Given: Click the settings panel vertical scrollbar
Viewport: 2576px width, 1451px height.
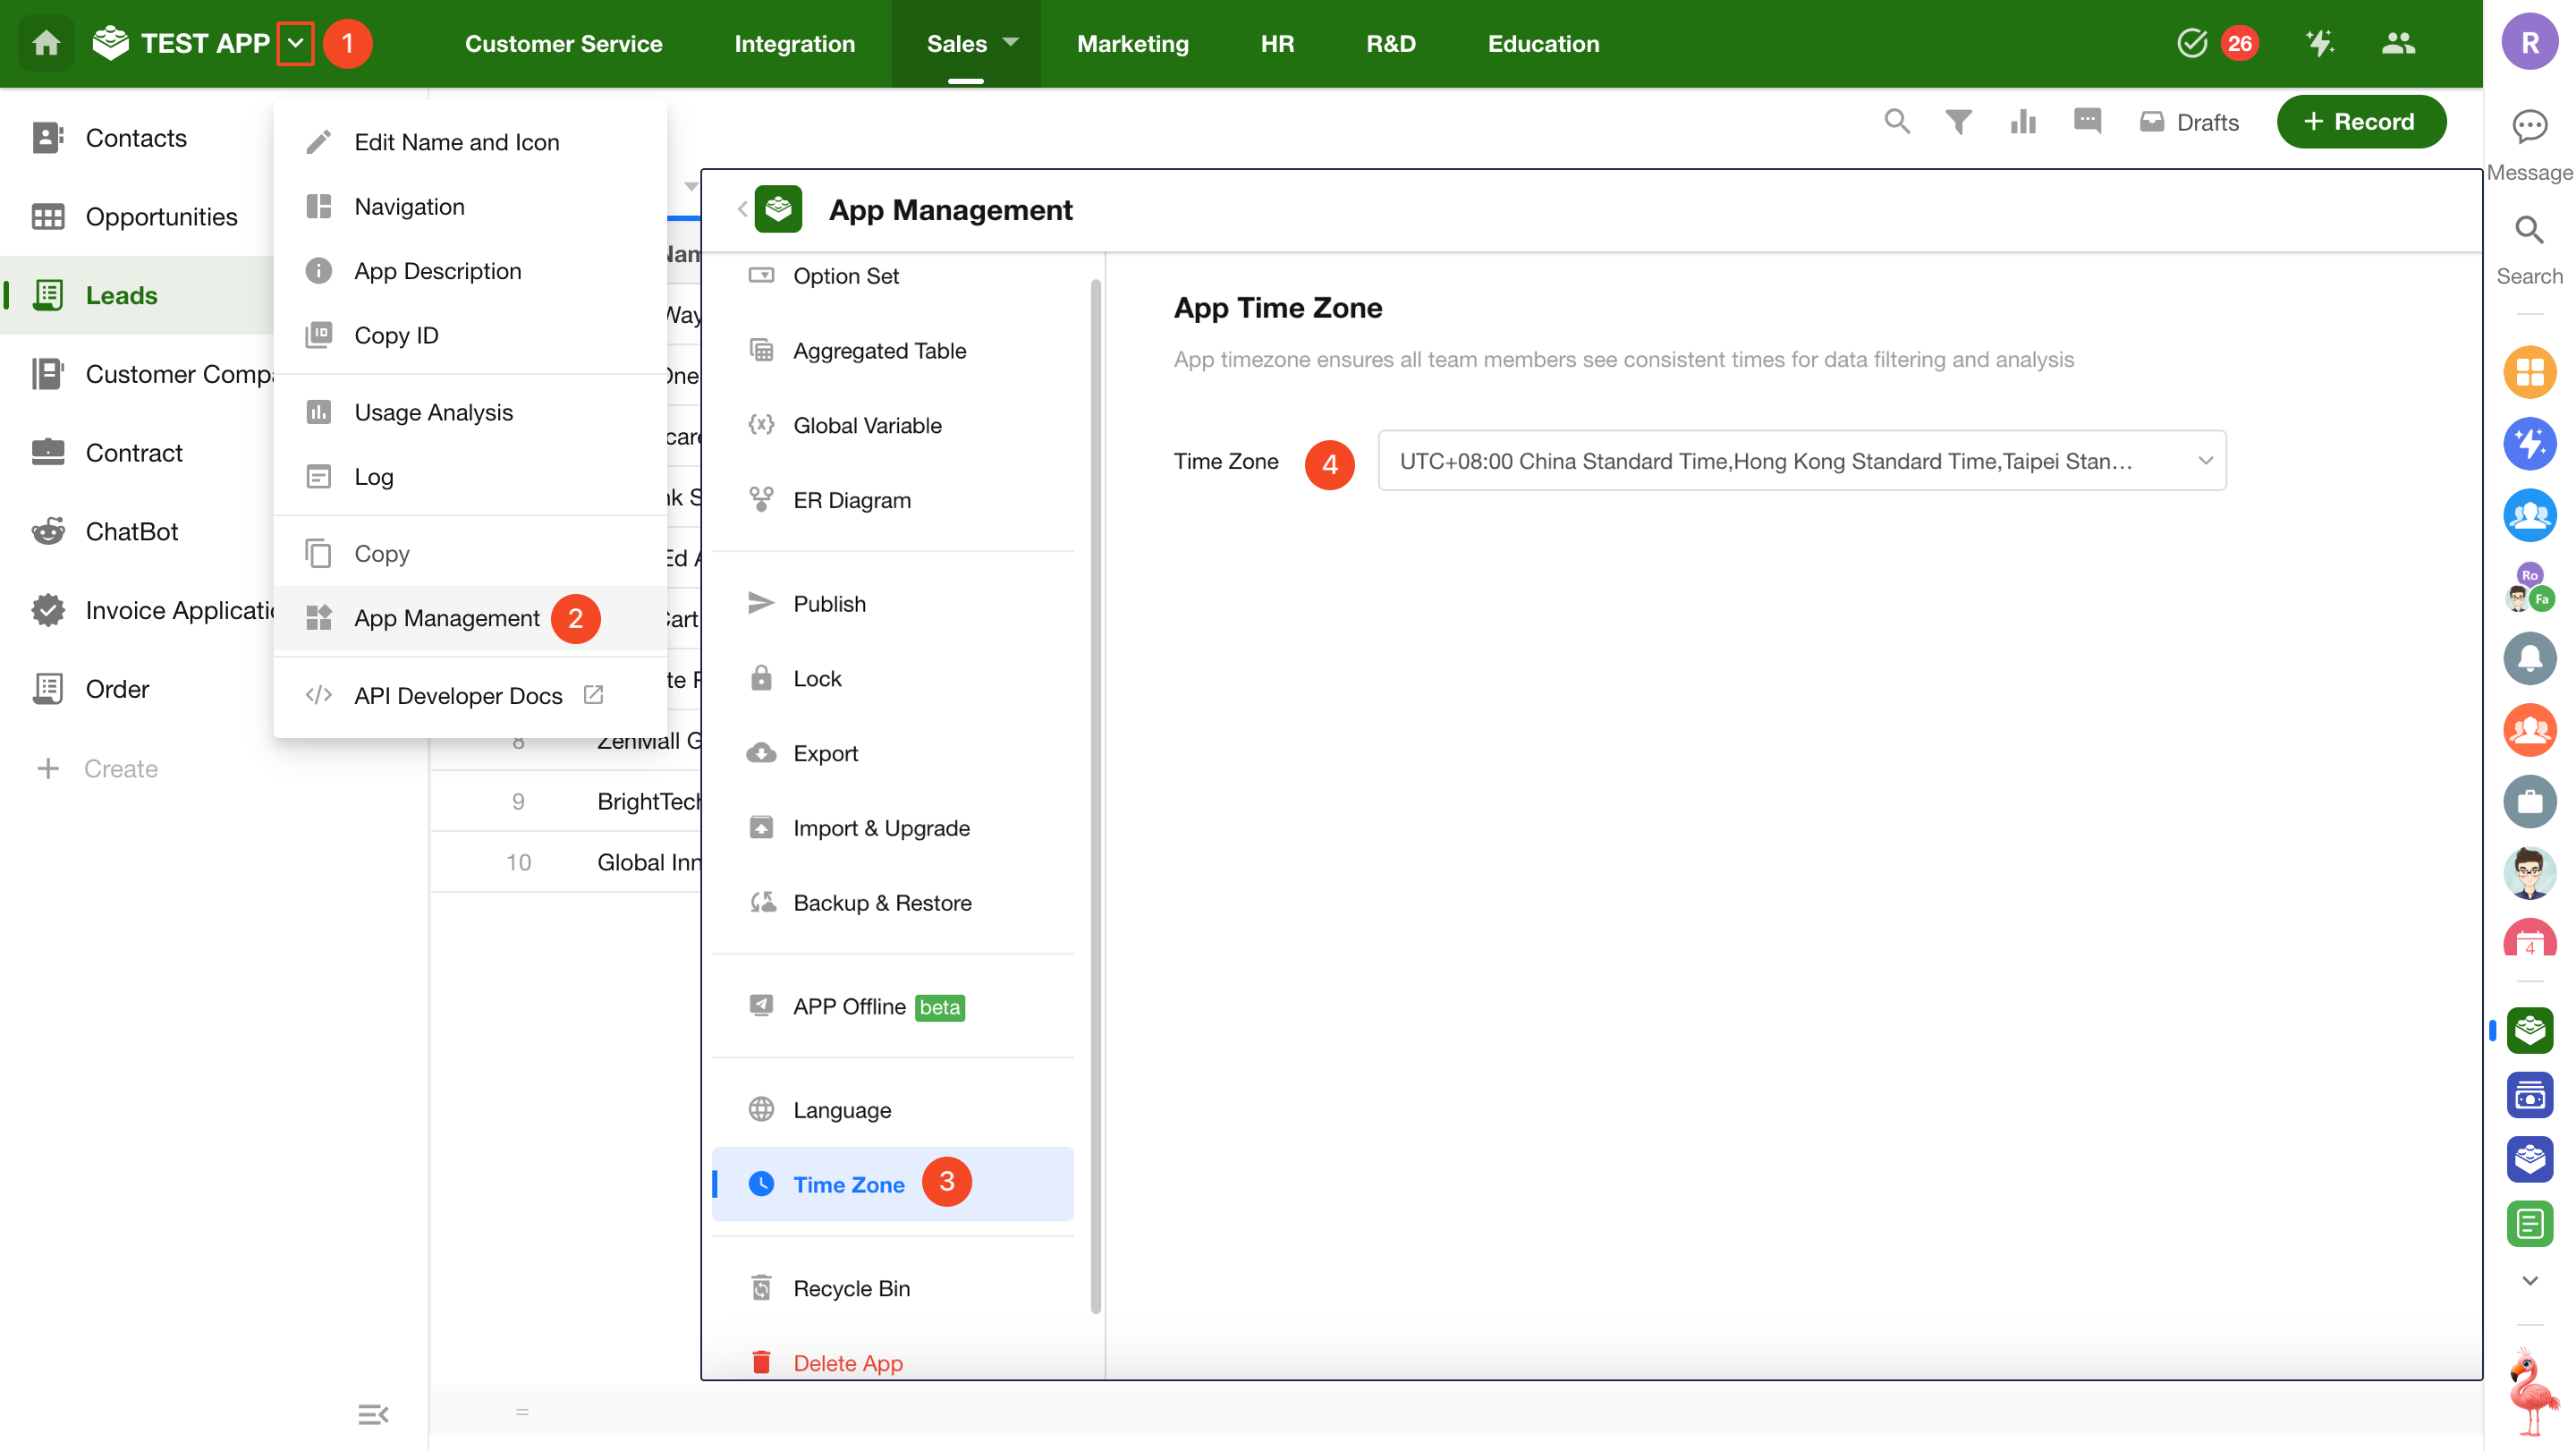Looking at the screenshot, I should [1096, 797].
